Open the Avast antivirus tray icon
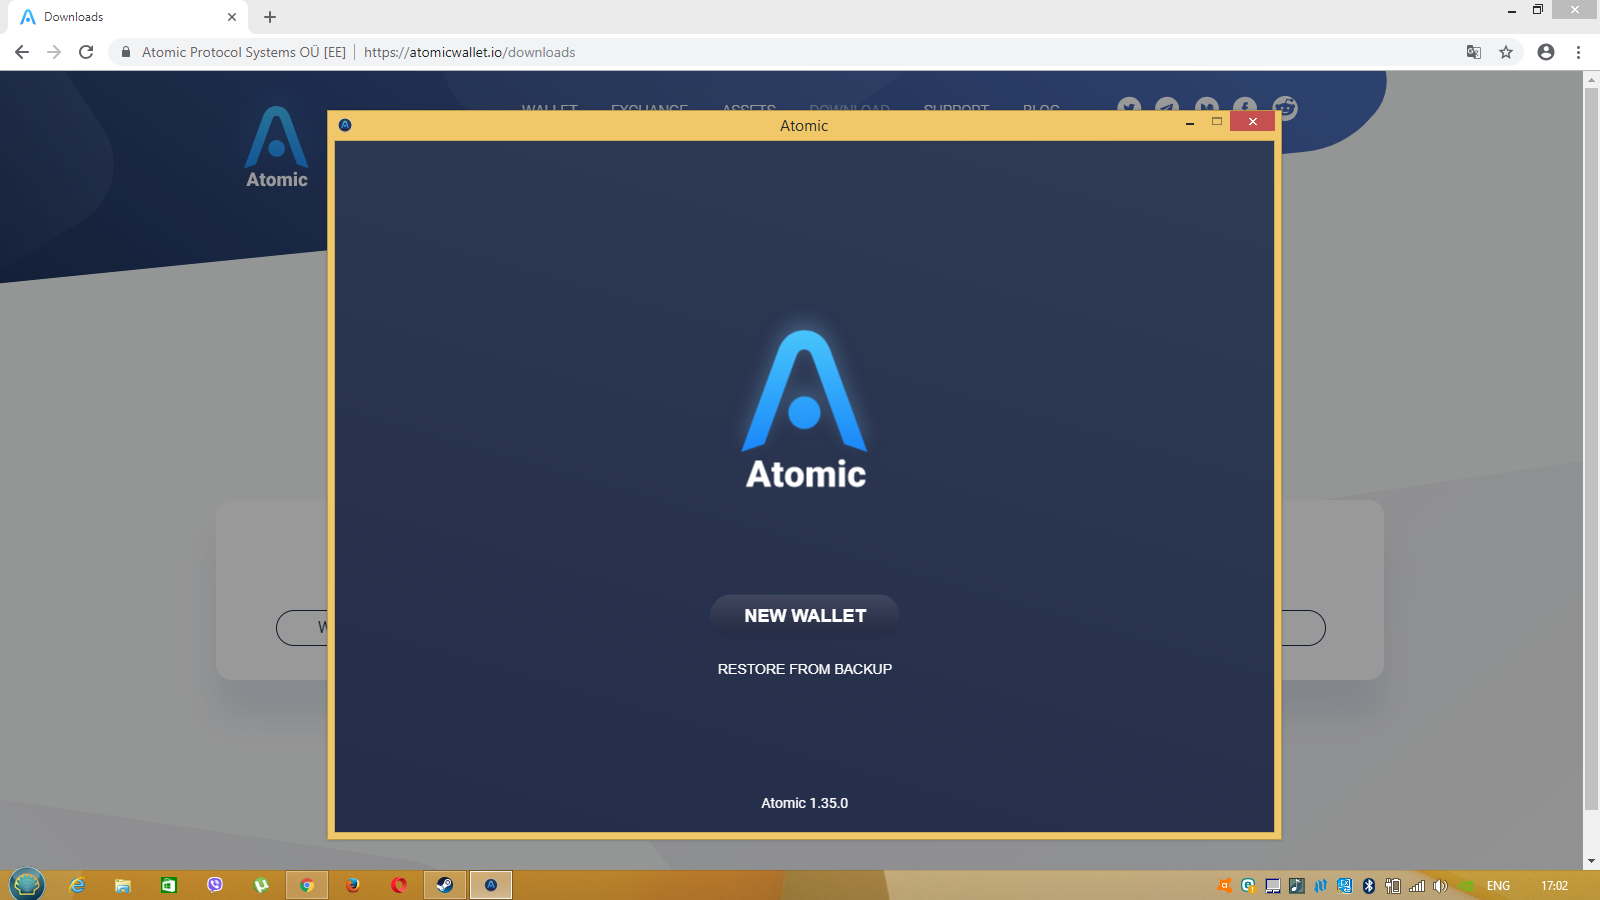 pyautogui.click(x=1224, y=885)
